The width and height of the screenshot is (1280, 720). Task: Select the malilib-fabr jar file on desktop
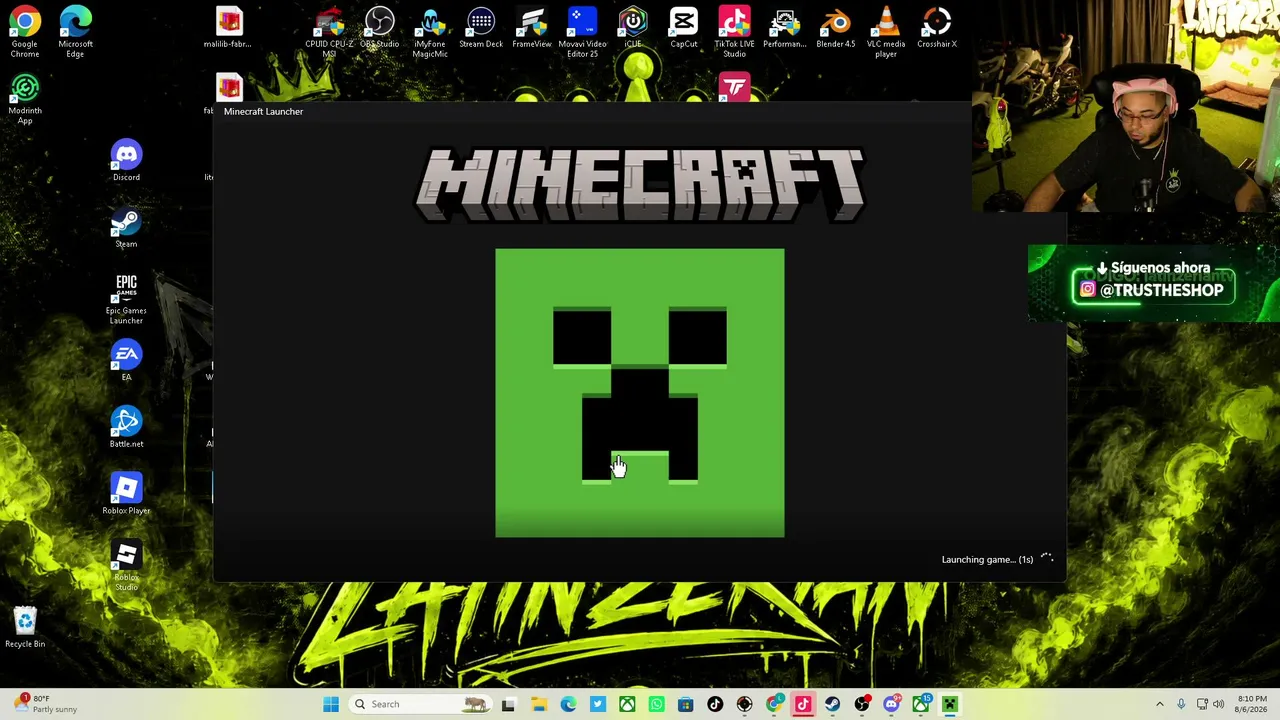click(x=228, y=27)
